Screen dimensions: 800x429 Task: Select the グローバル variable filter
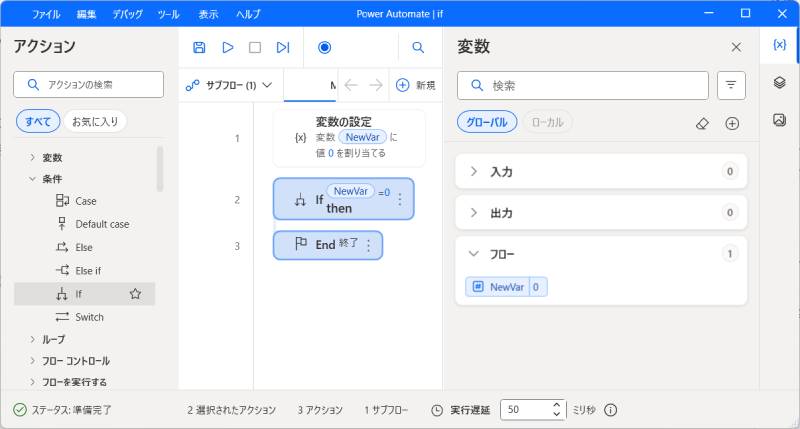[487, 122]
